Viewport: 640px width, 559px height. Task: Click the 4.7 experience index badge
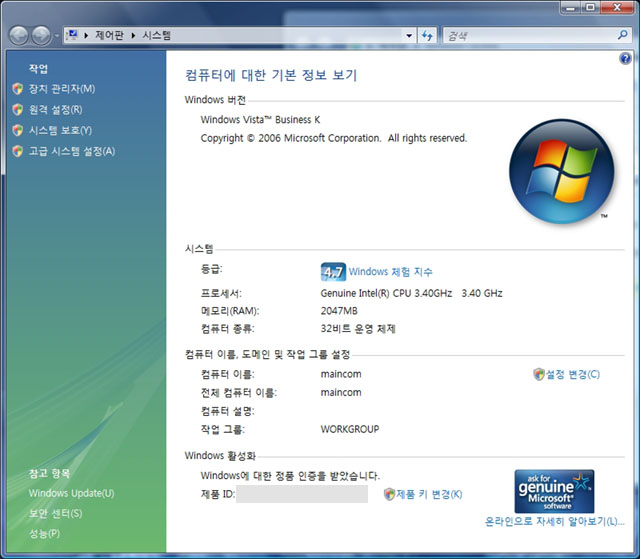tap(333, 272)
